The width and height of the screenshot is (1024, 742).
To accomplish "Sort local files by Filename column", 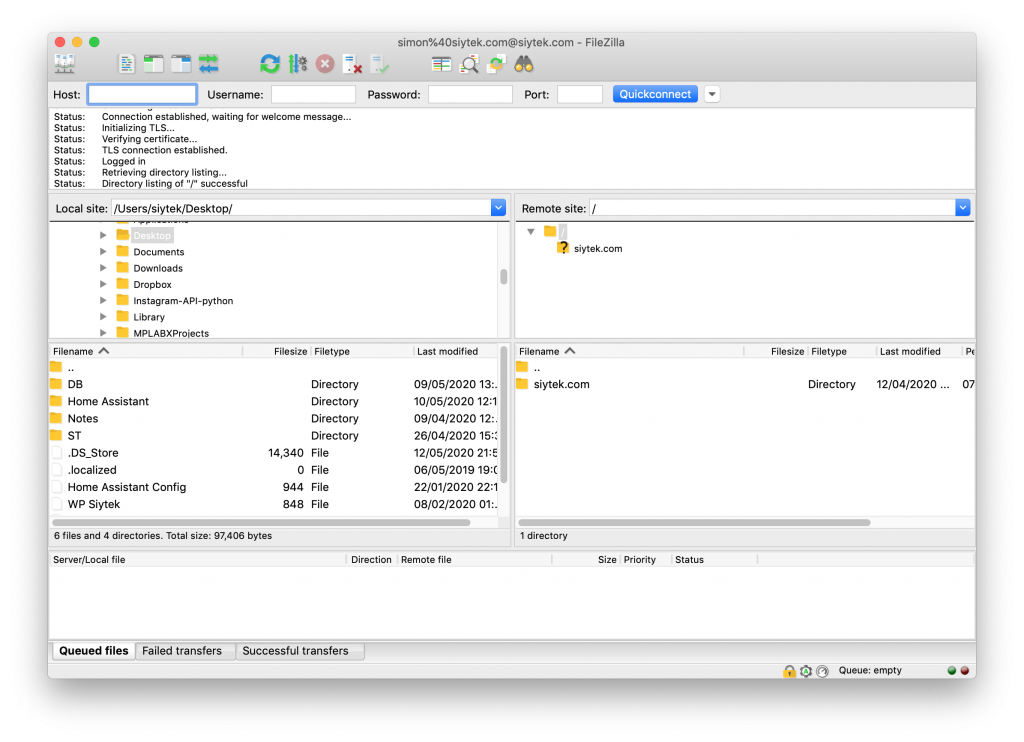I will (x=146, y=351).
